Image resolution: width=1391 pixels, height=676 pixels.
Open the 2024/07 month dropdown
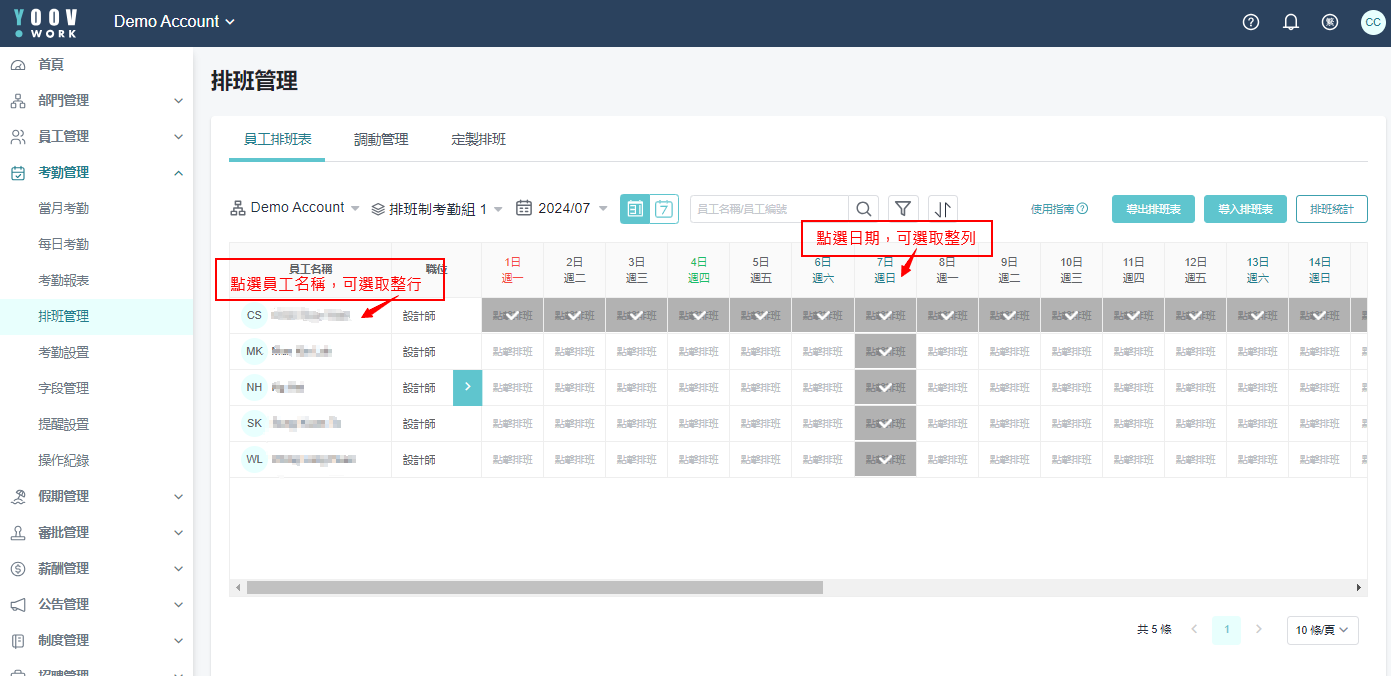click(x=562, y=208)
